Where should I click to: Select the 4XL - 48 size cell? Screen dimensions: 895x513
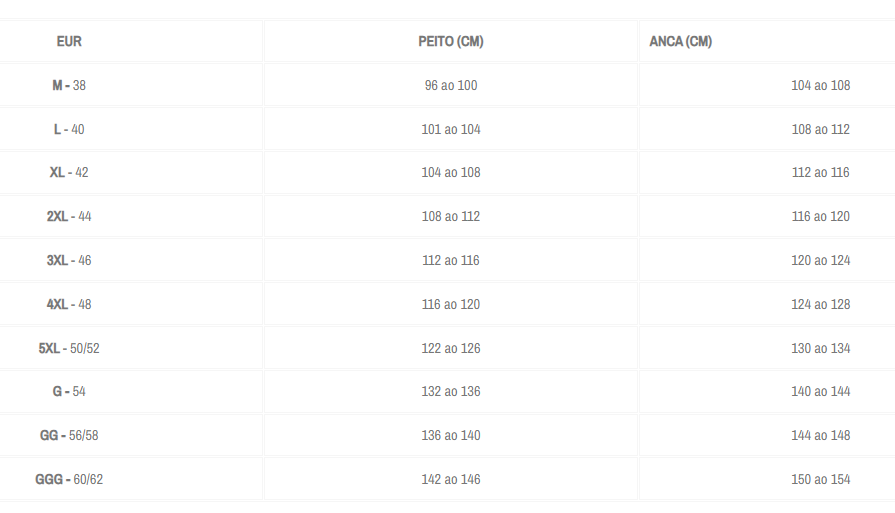click(x=69, y=304)
